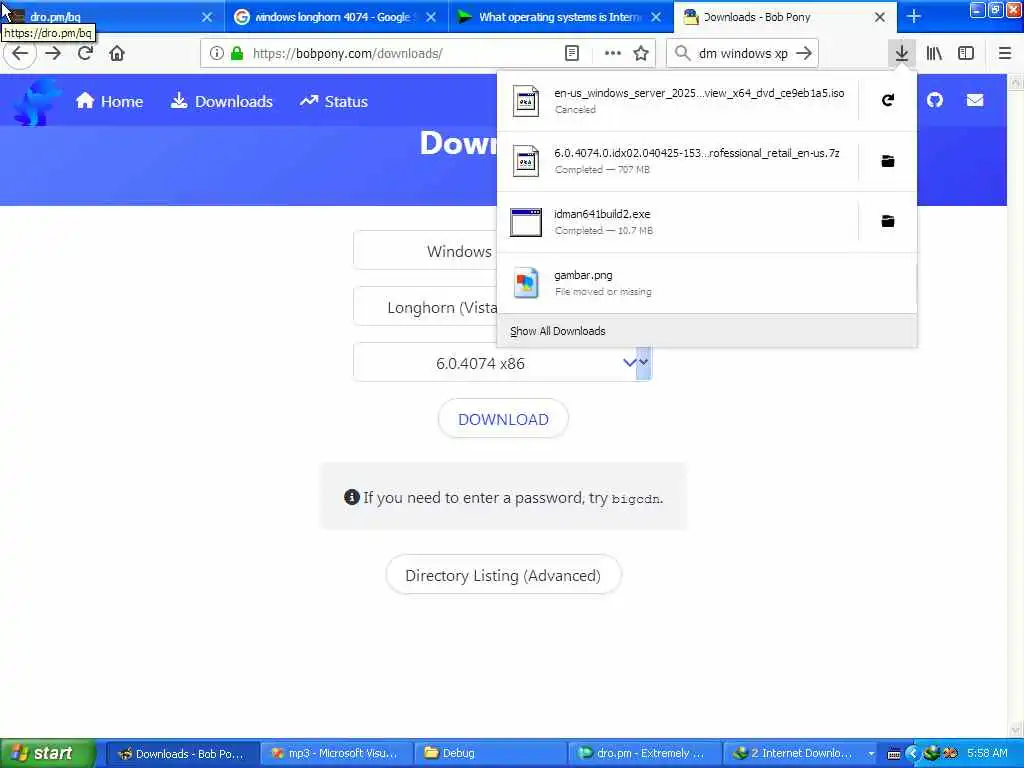Close the What operating systems tab
1024x768 pixels.
(x=656, y=17)
